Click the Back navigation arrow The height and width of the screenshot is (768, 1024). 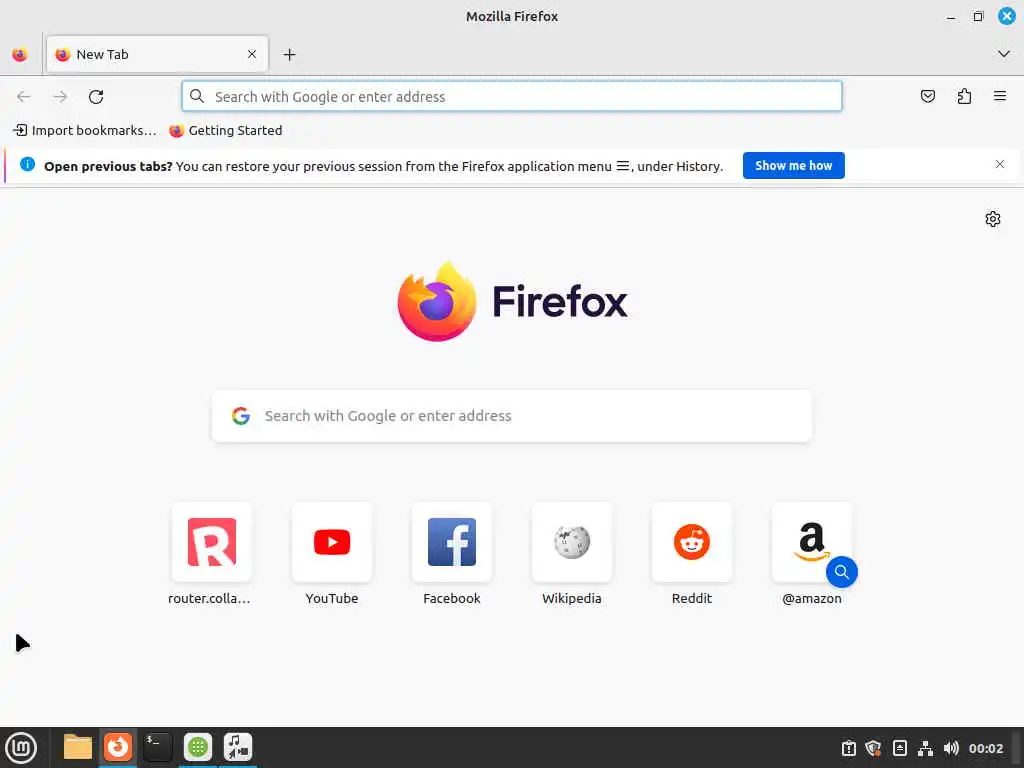(x=24, y=97)
